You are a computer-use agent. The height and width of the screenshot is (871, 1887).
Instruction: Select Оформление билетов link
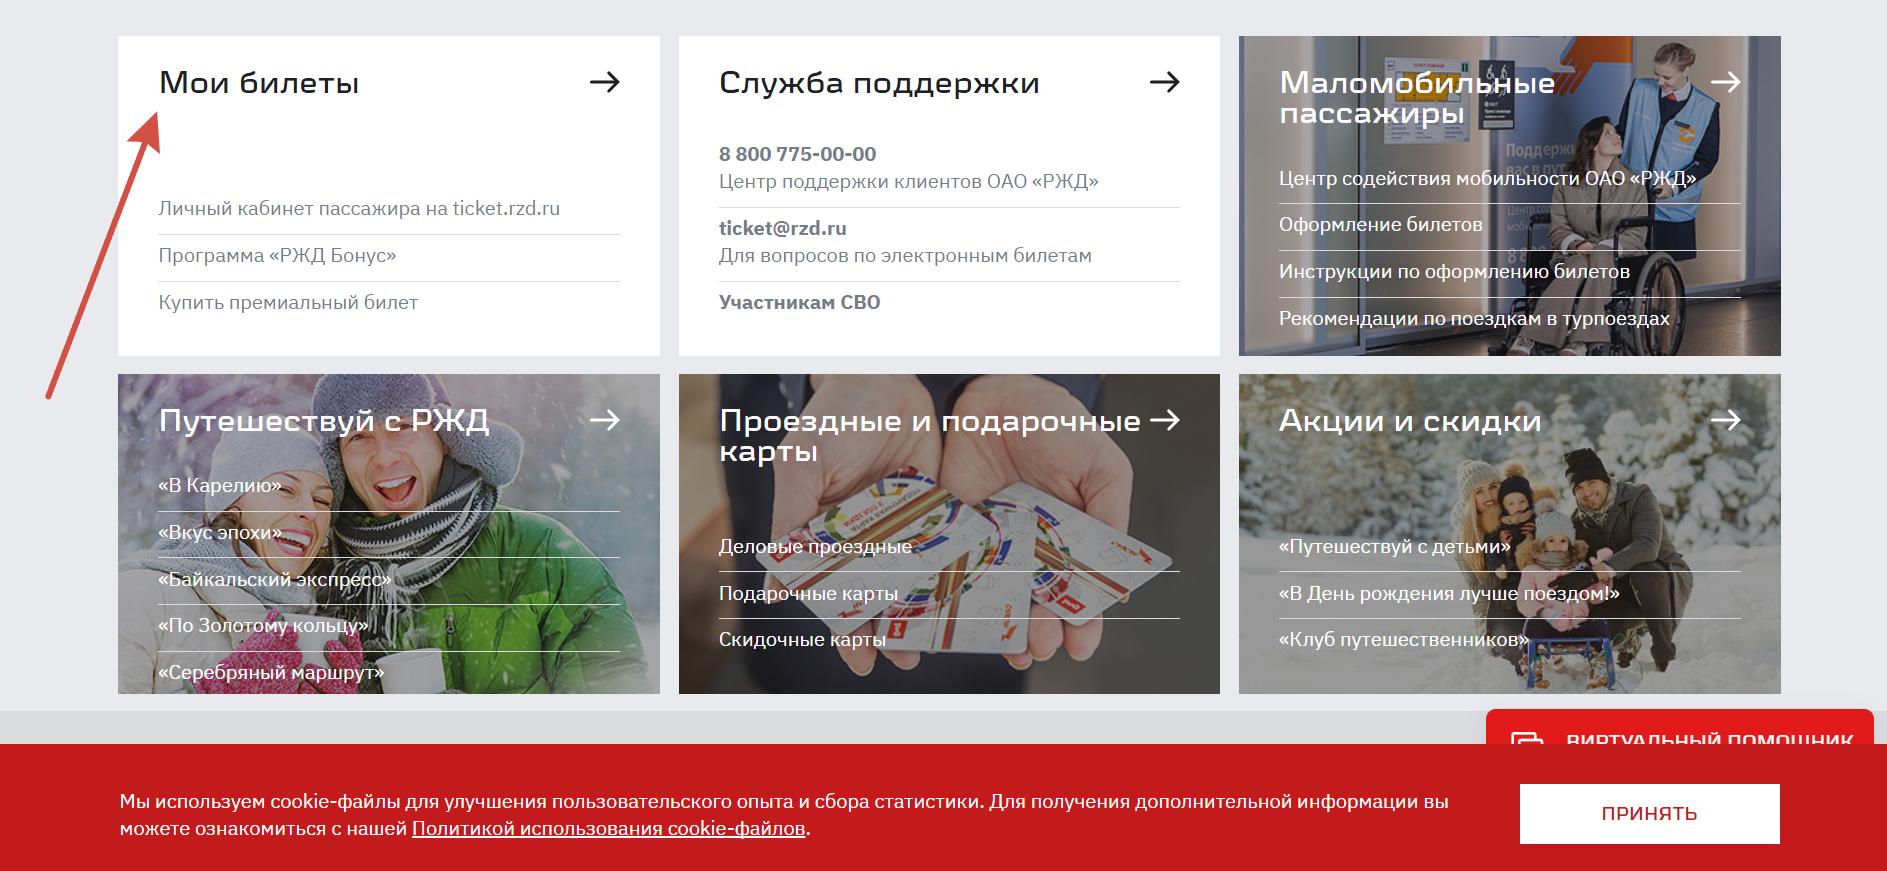tap(1380, 224)
